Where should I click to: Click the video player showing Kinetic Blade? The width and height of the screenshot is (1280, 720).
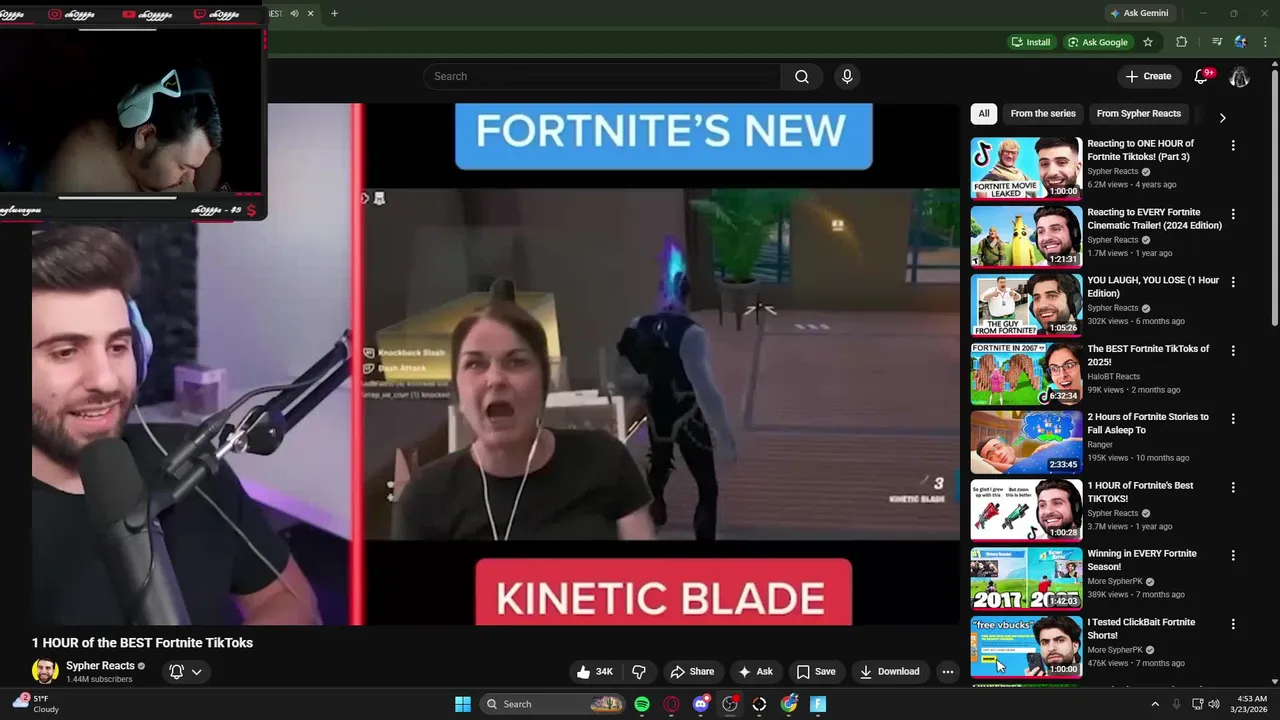[496, 364]
